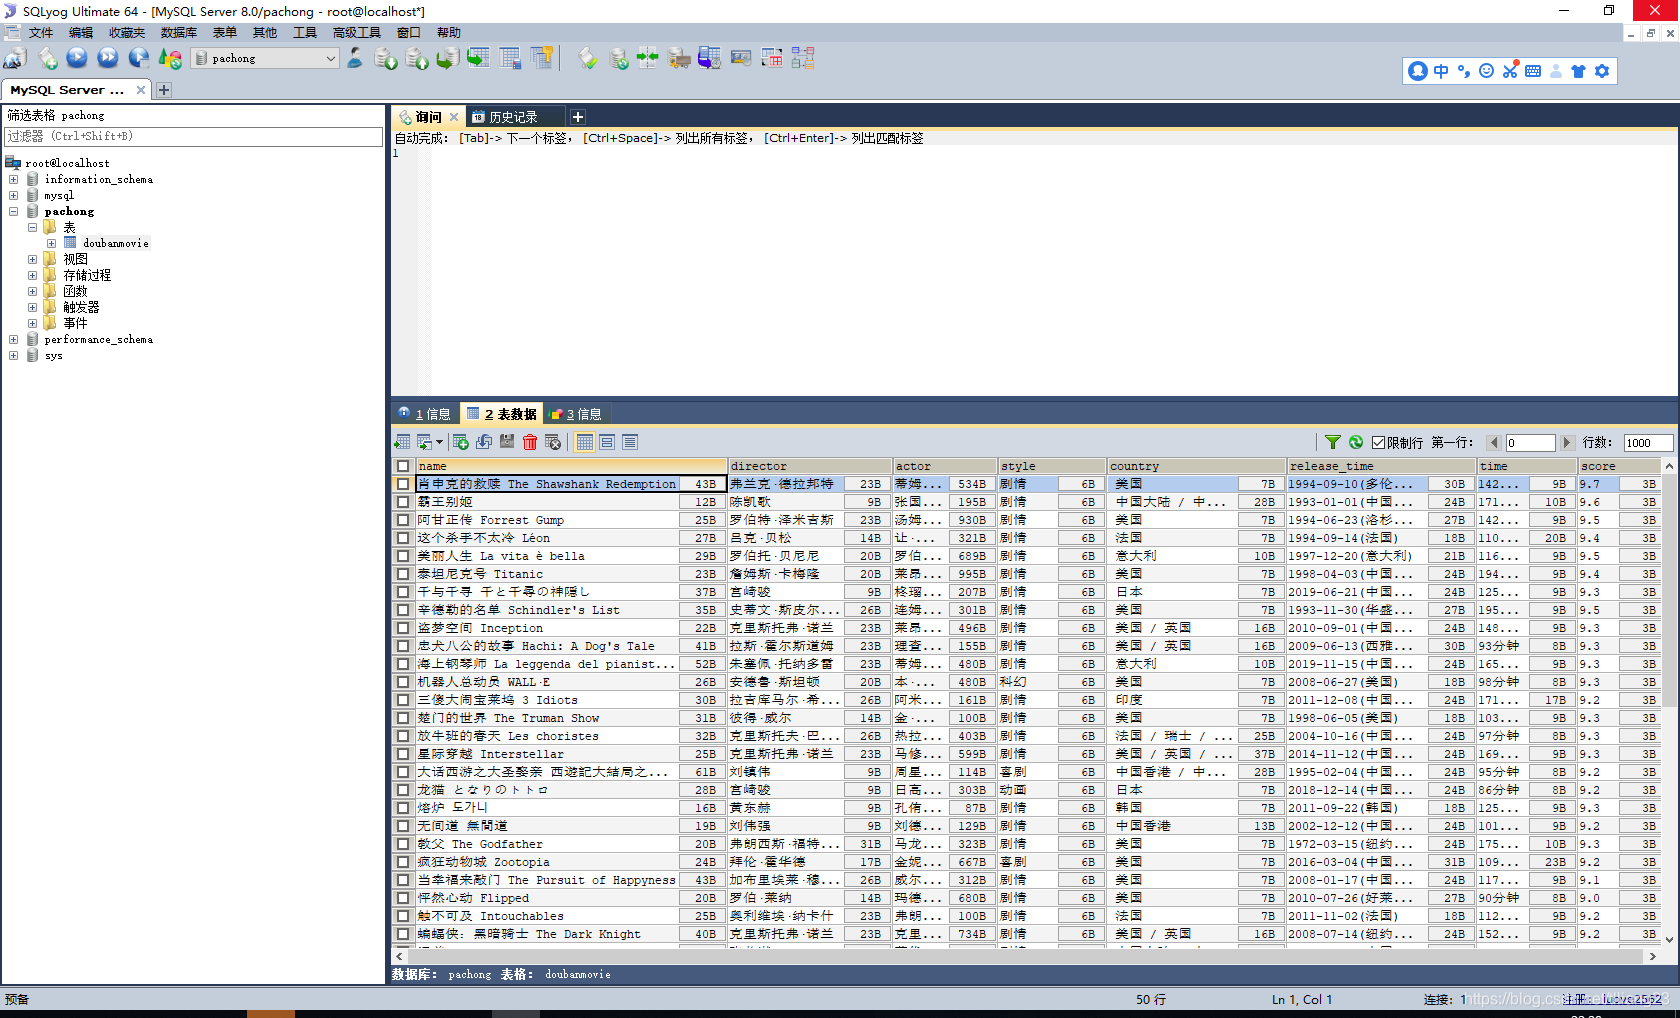Sort by the score column header

coord(1619,466)
